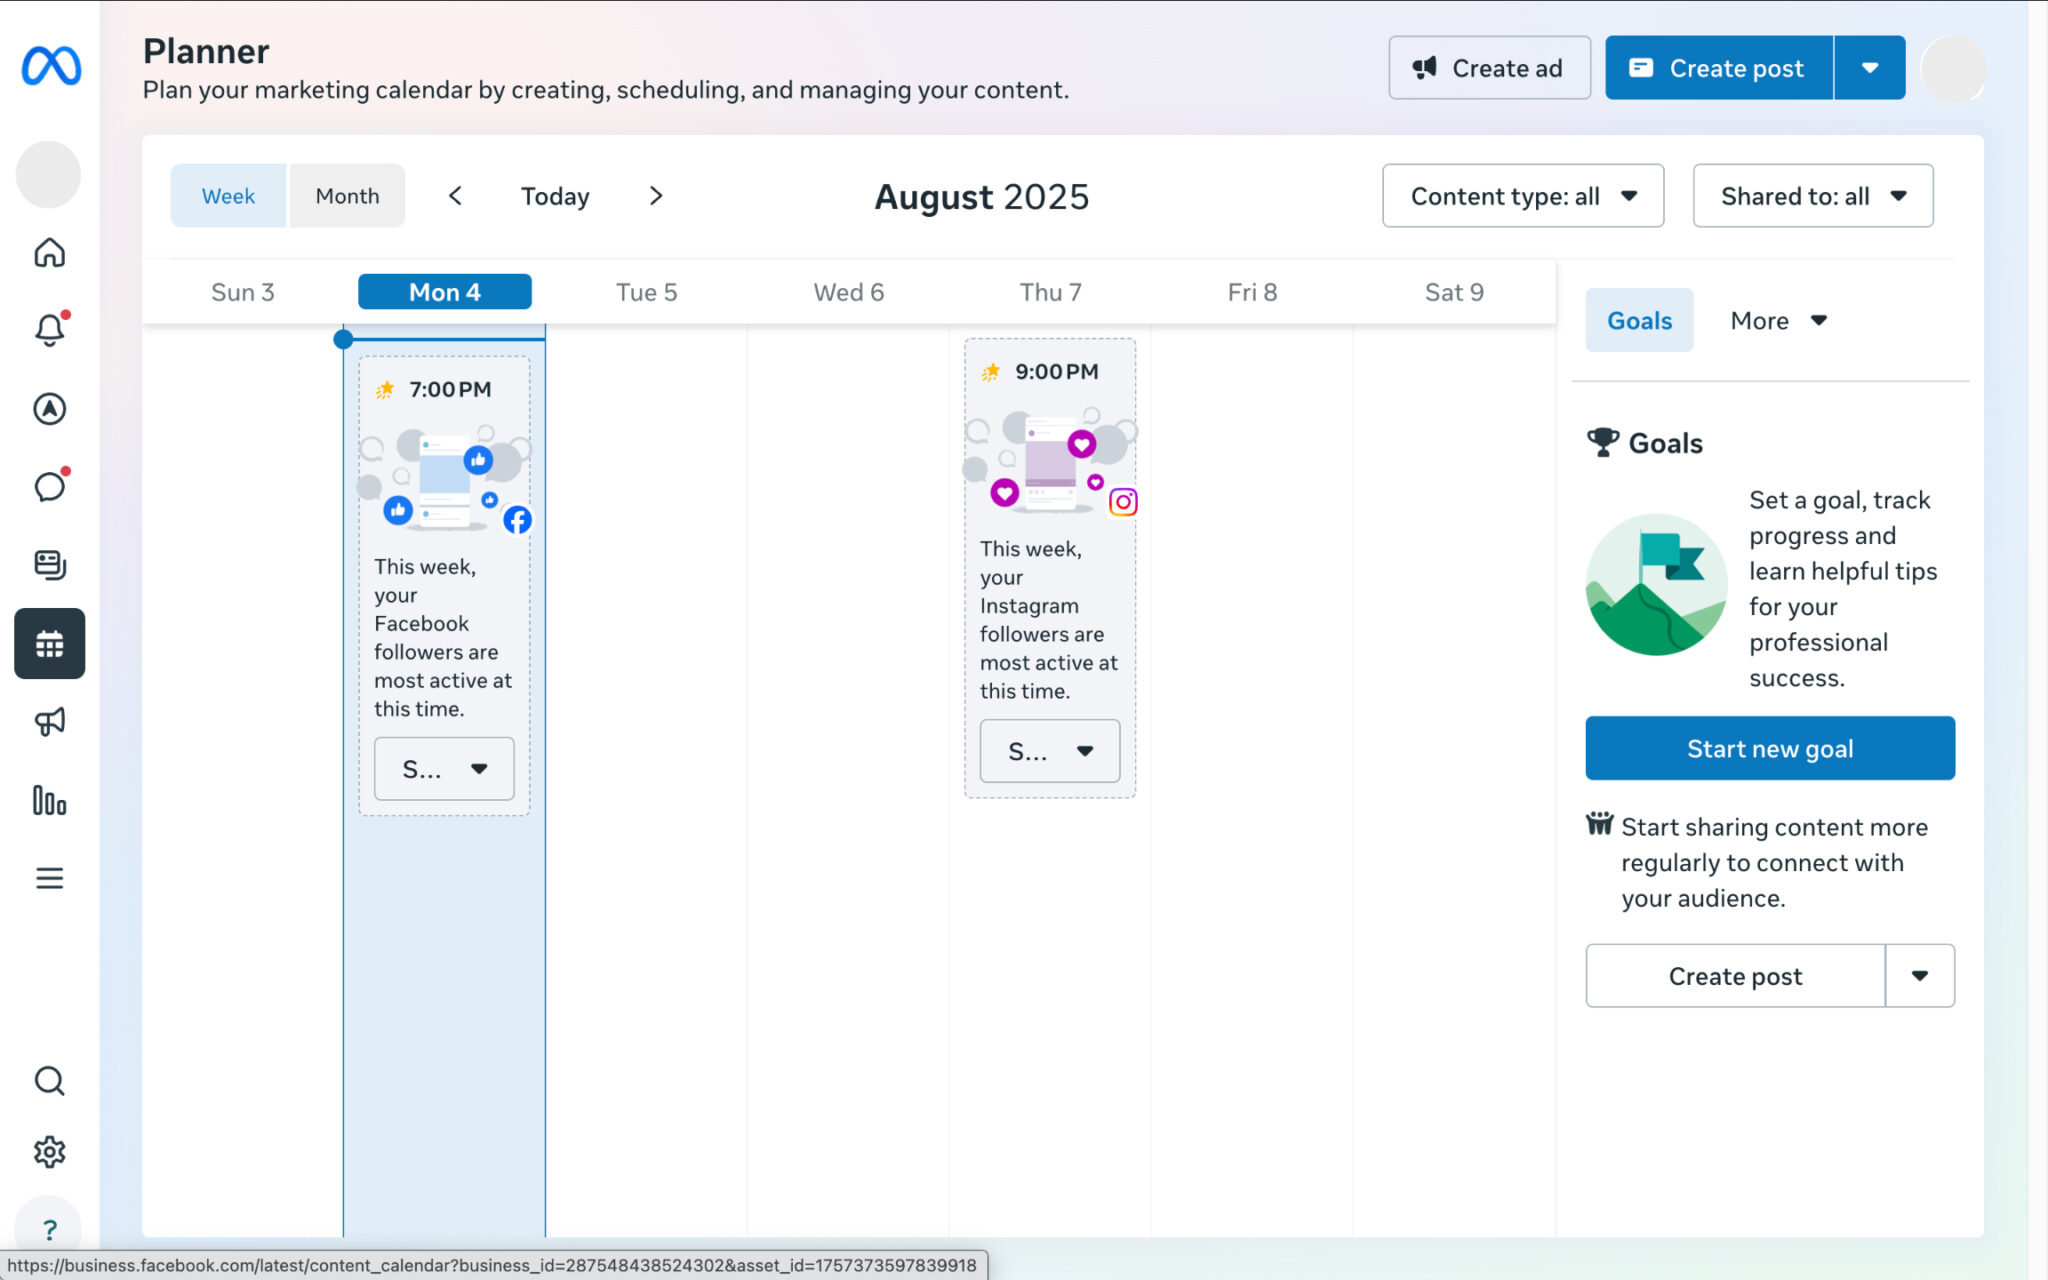Open Insights via the bar chart icon
The width and height of the screenshot is (2048, 1280).
[x=49, y=801]
